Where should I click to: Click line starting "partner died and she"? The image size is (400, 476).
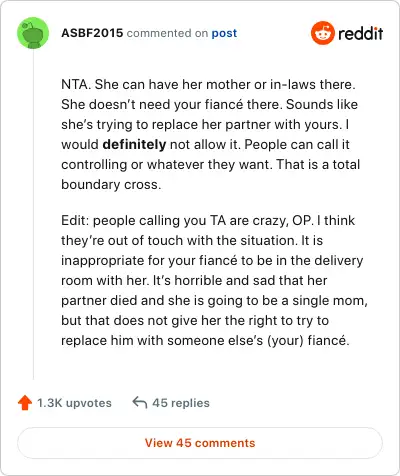(214, 301)
